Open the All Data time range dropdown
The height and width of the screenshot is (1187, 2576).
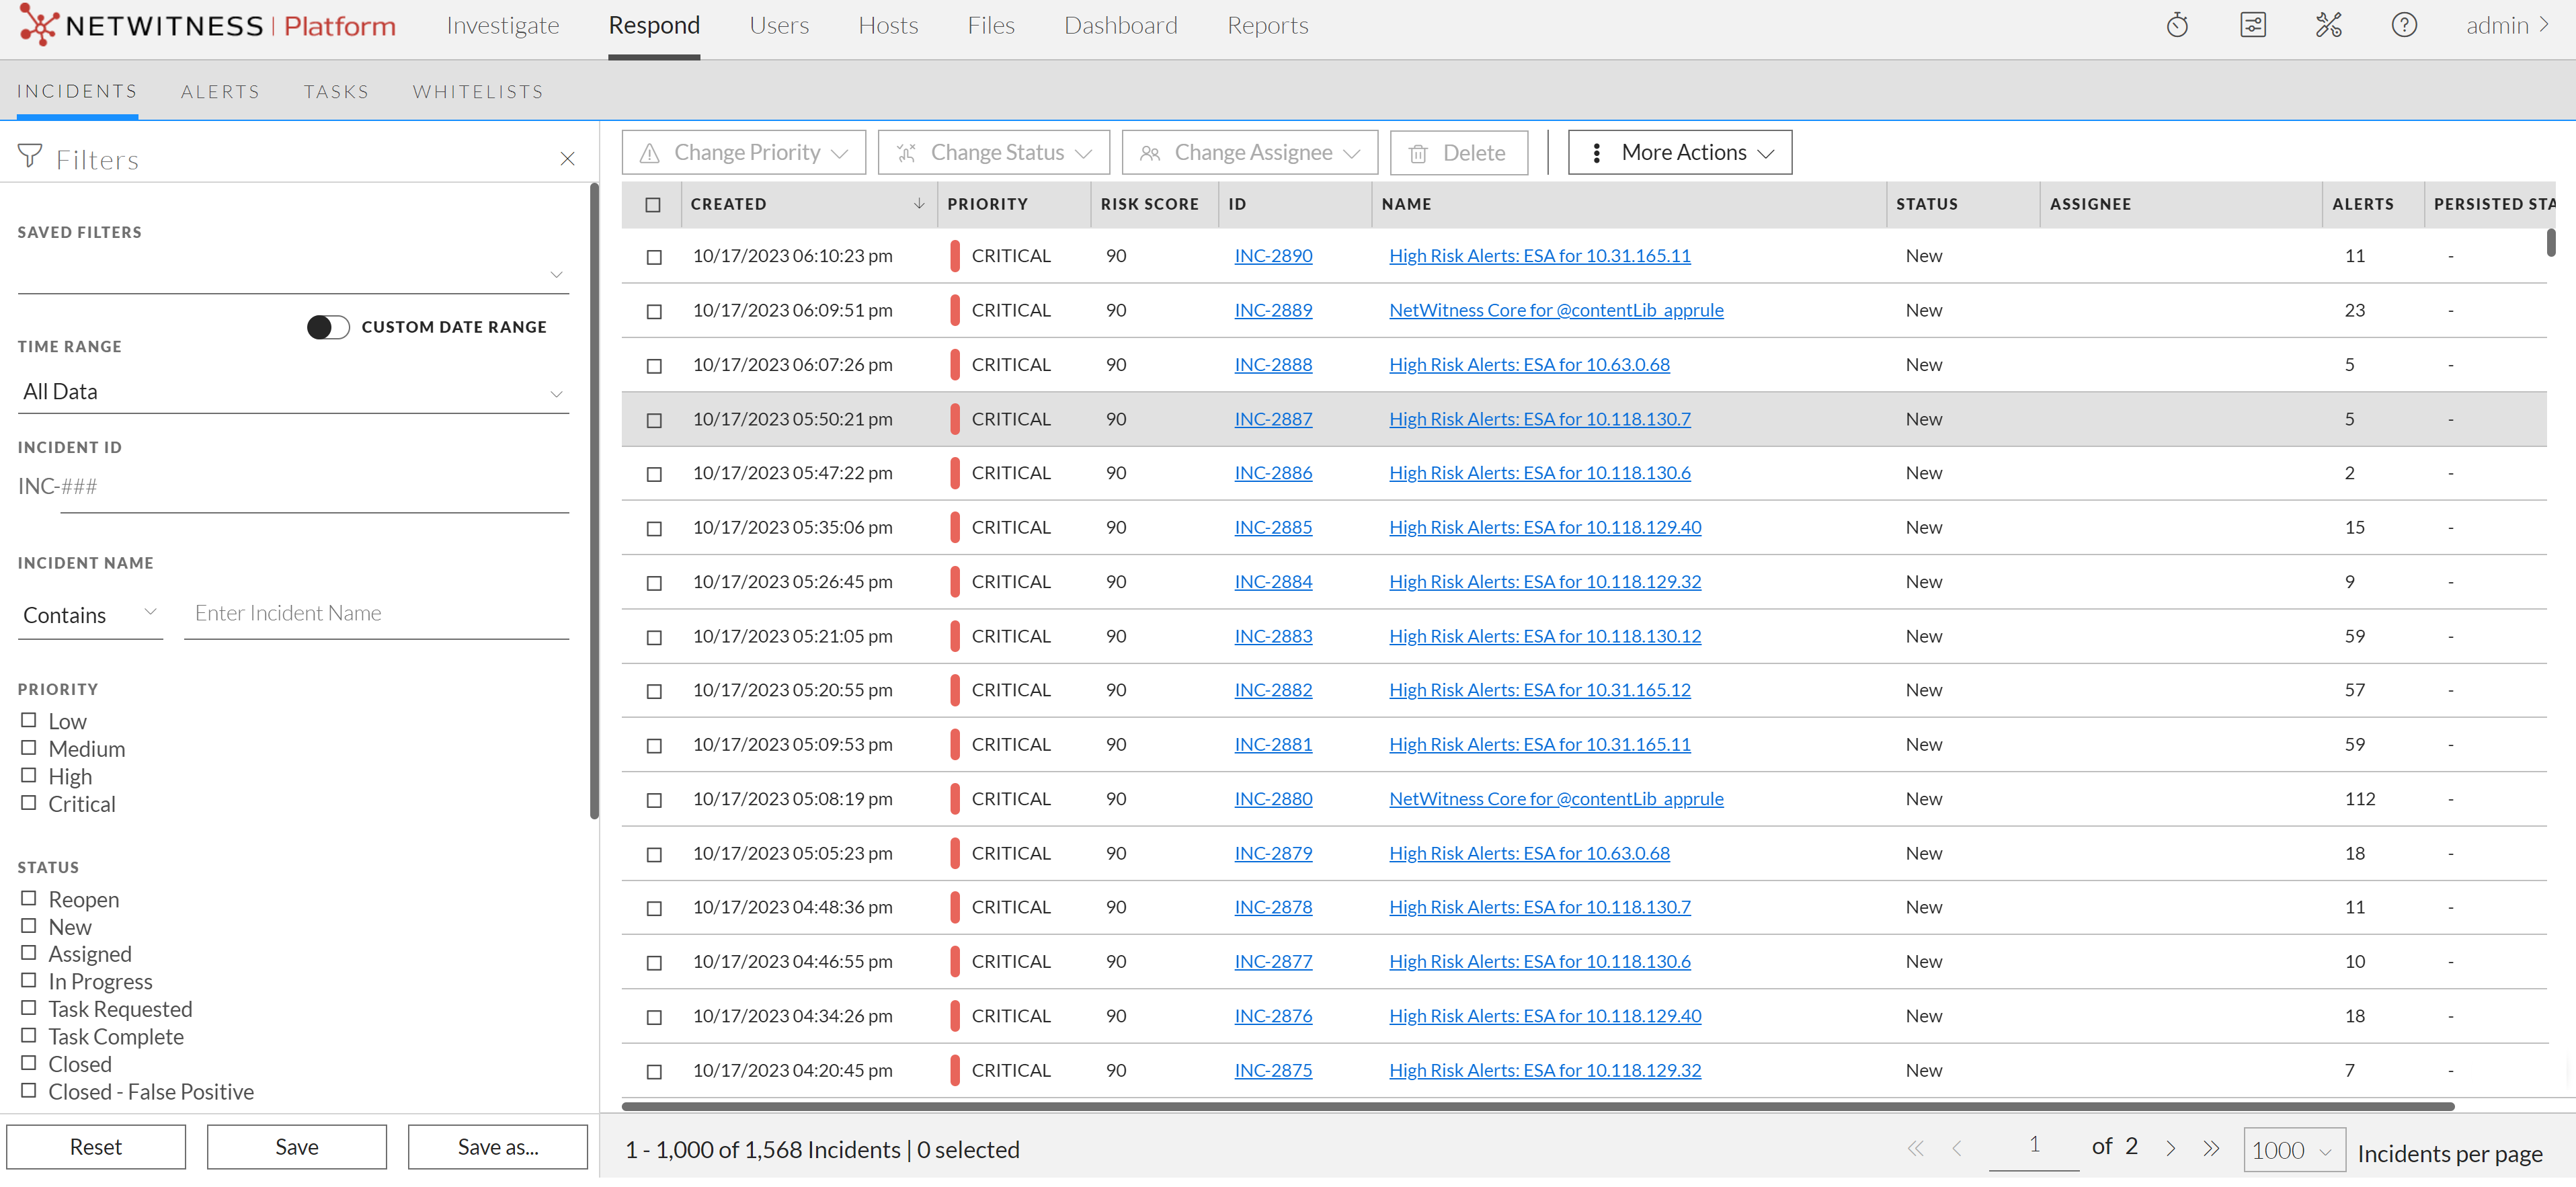click(292, 392)
